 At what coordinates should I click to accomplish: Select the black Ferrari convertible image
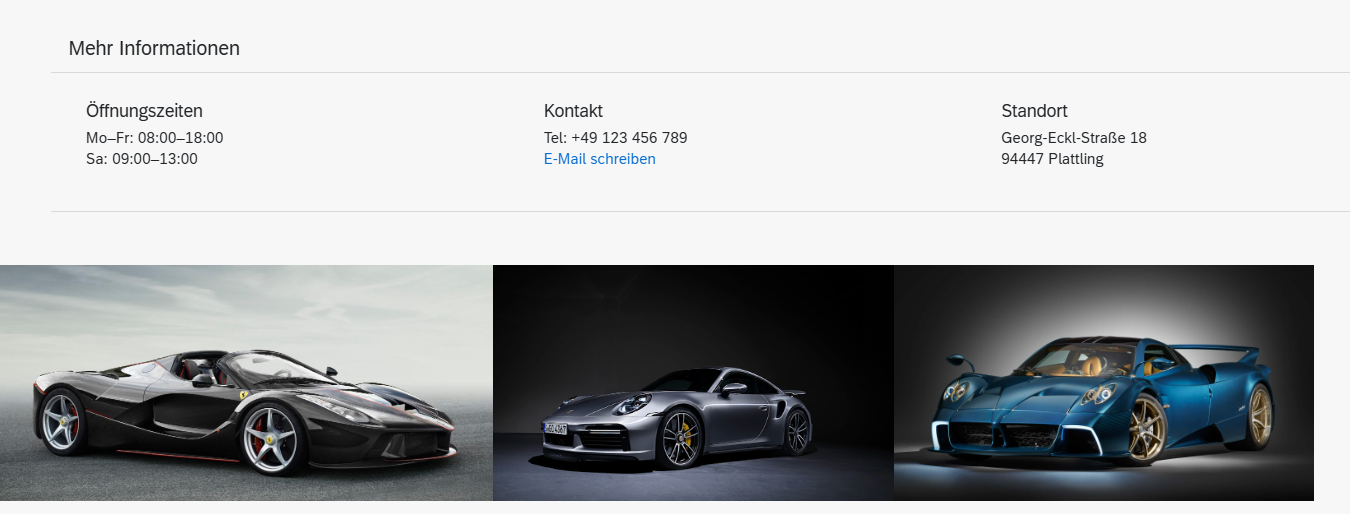246,383
